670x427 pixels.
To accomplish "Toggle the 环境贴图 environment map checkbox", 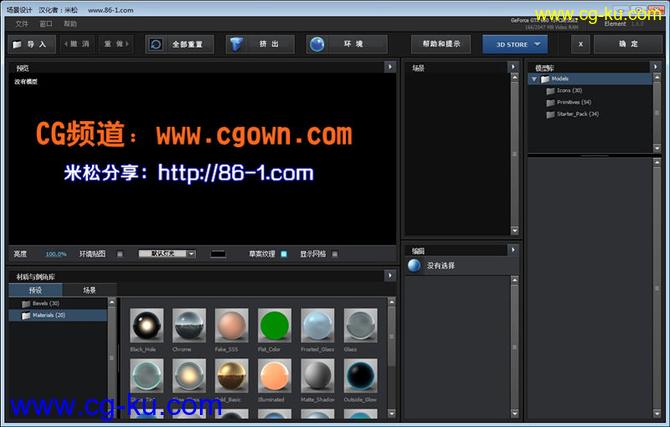I will pos(120,254).
